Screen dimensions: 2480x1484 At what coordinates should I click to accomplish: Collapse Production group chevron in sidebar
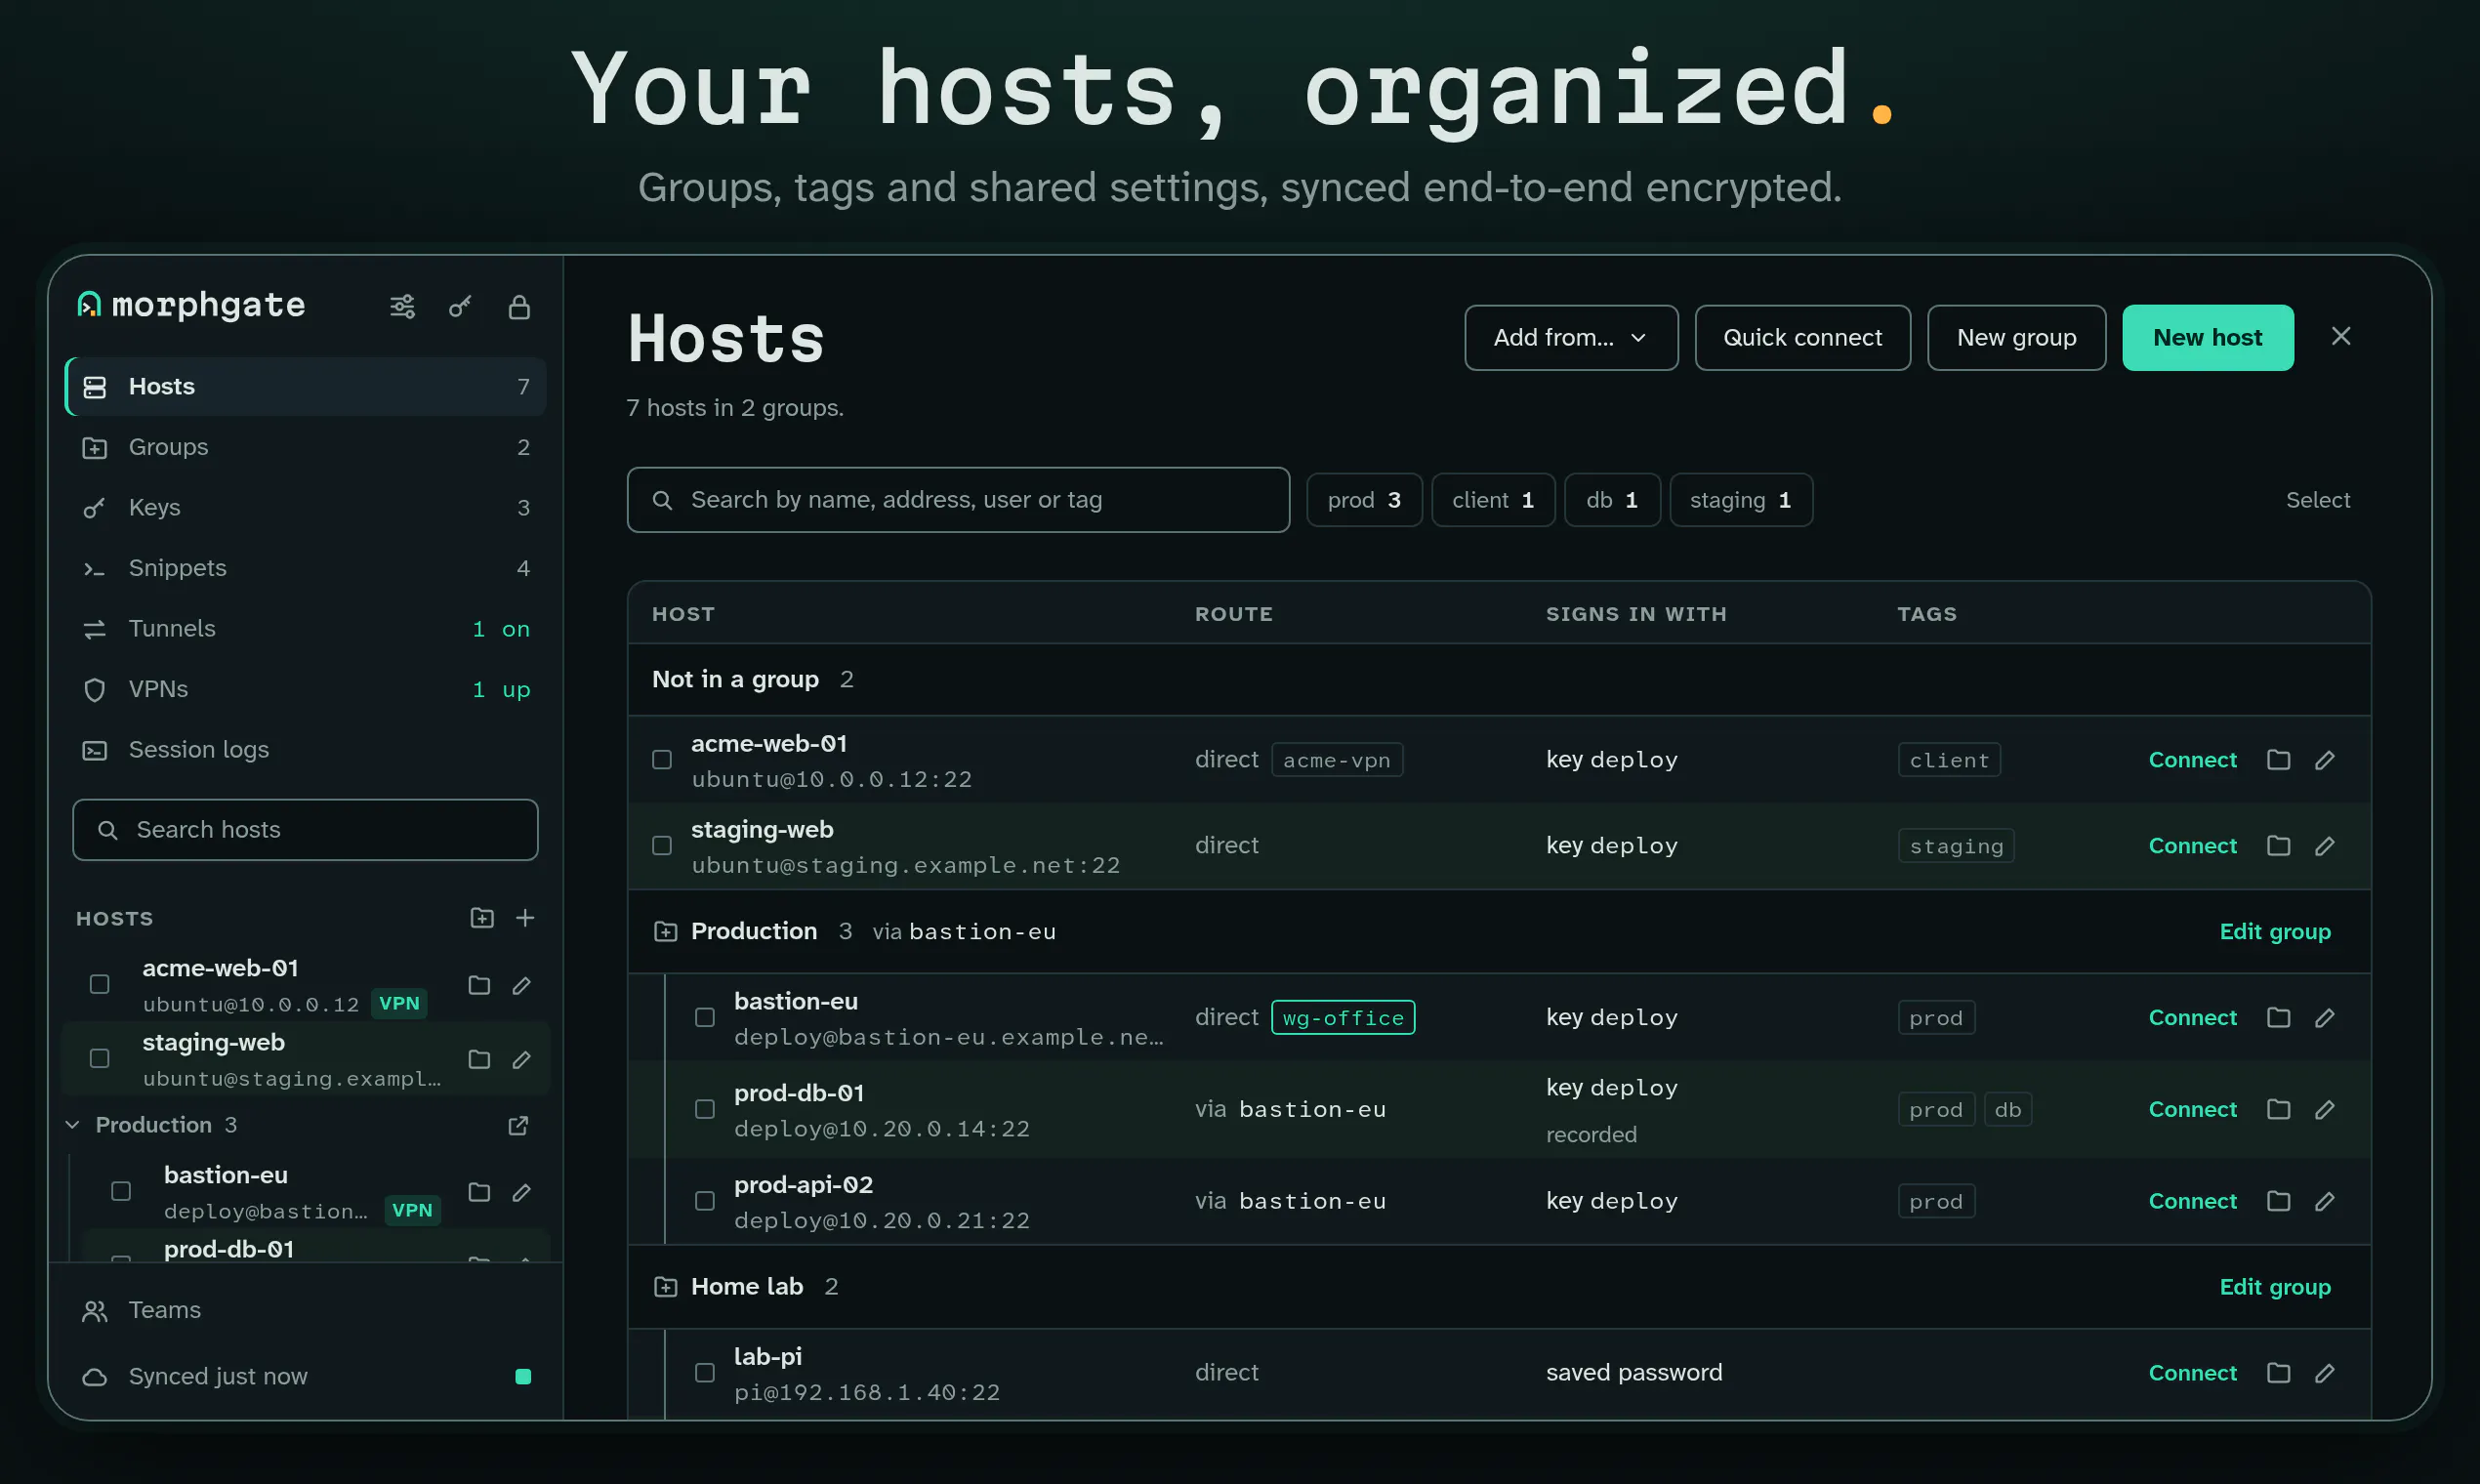point(72,1125)
